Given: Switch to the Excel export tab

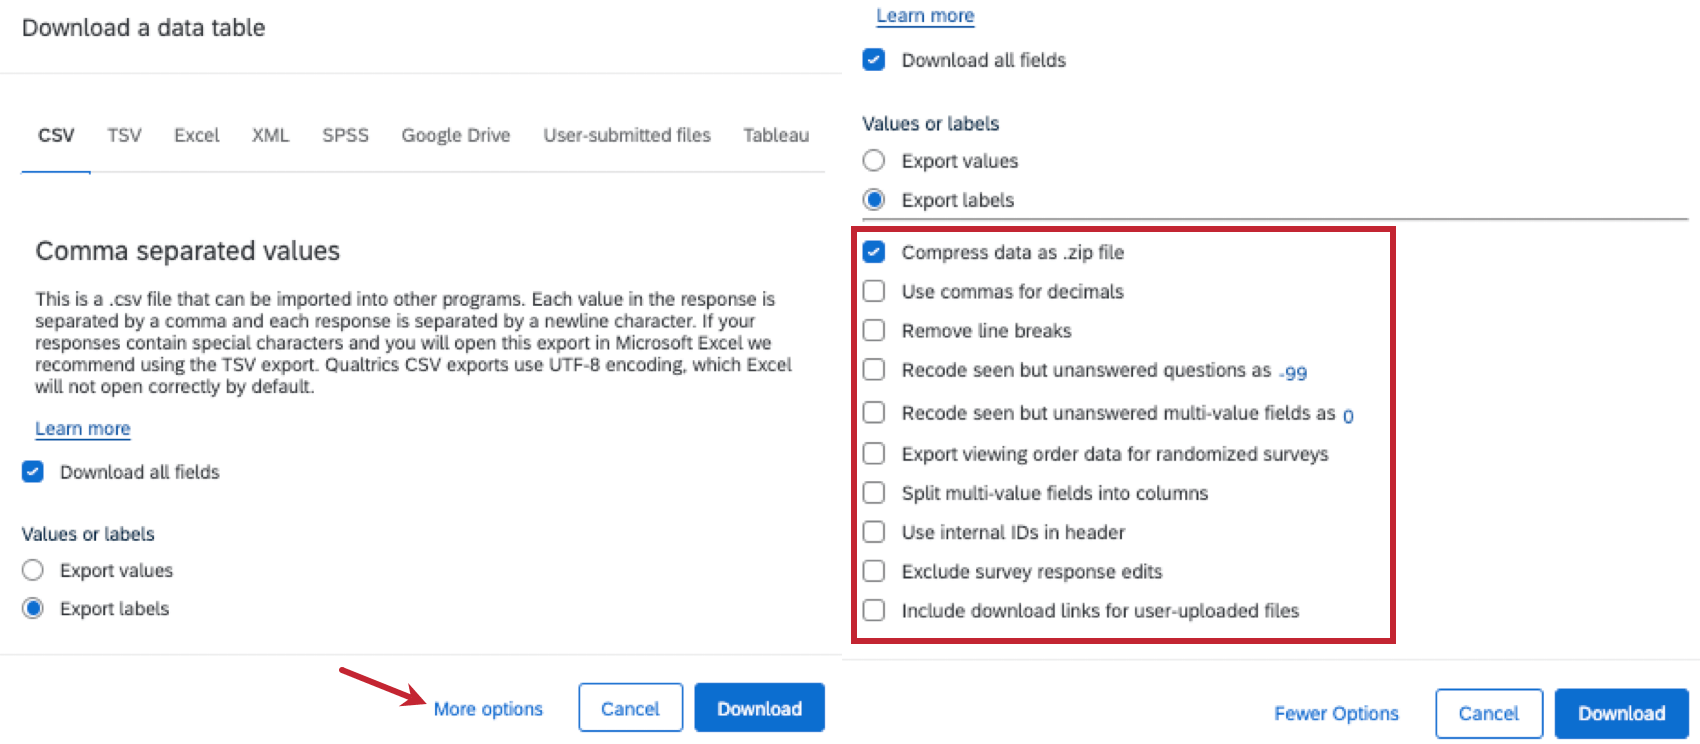Looking at the screenshot, I should (196, 135).
